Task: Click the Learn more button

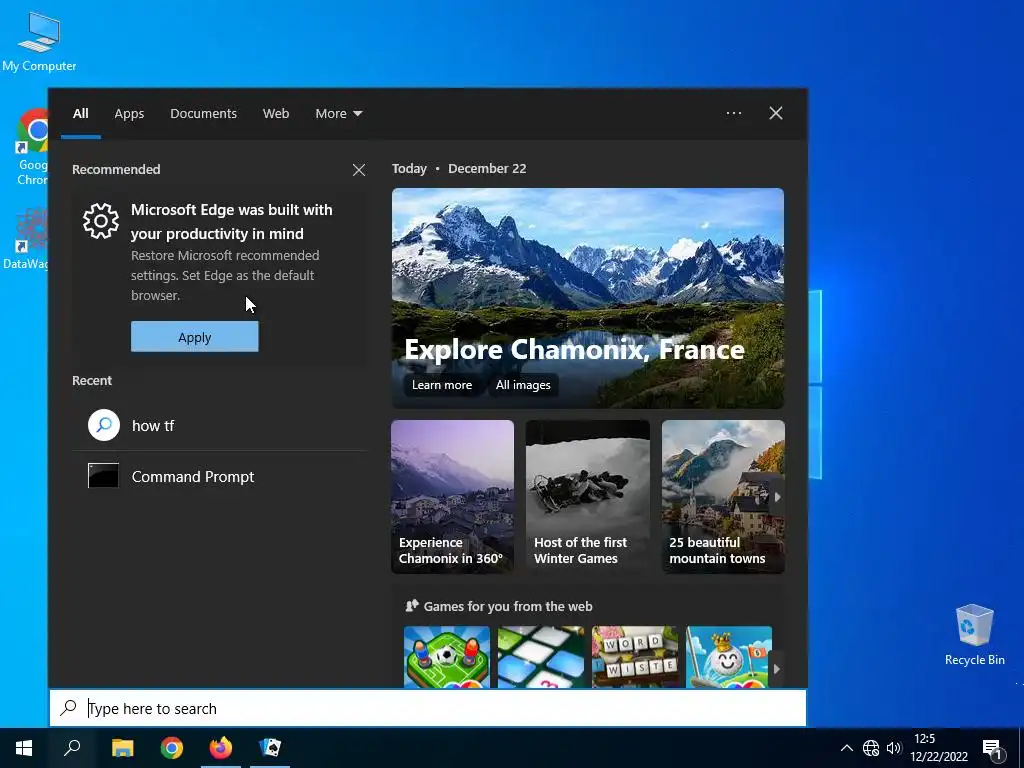Action: point(441,385)
